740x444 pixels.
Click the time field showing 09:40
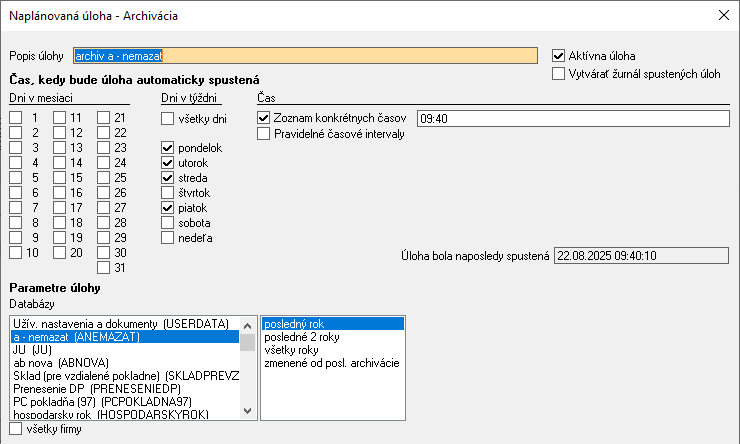[x=574, y=118]
